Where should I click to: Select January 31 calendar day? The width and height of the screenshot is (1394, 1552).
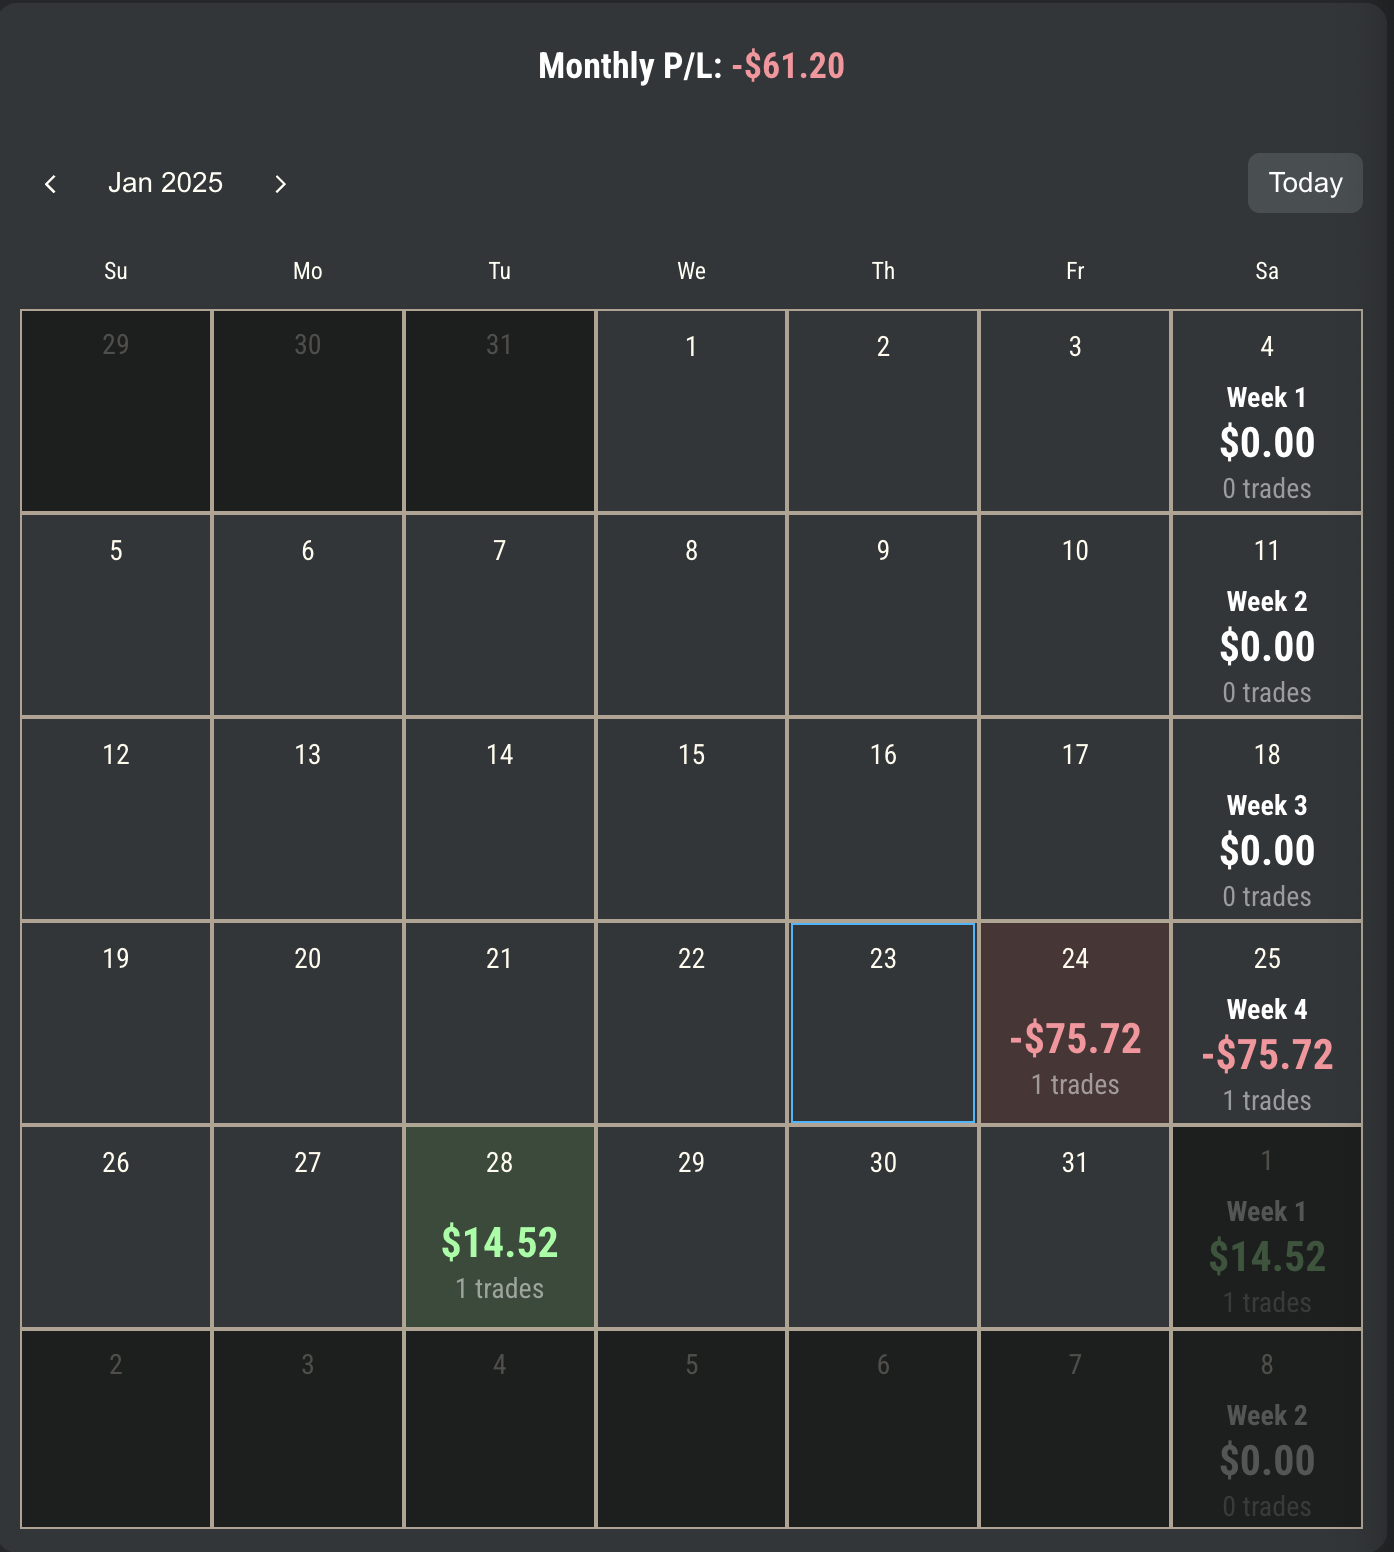click(1075, 1227)
